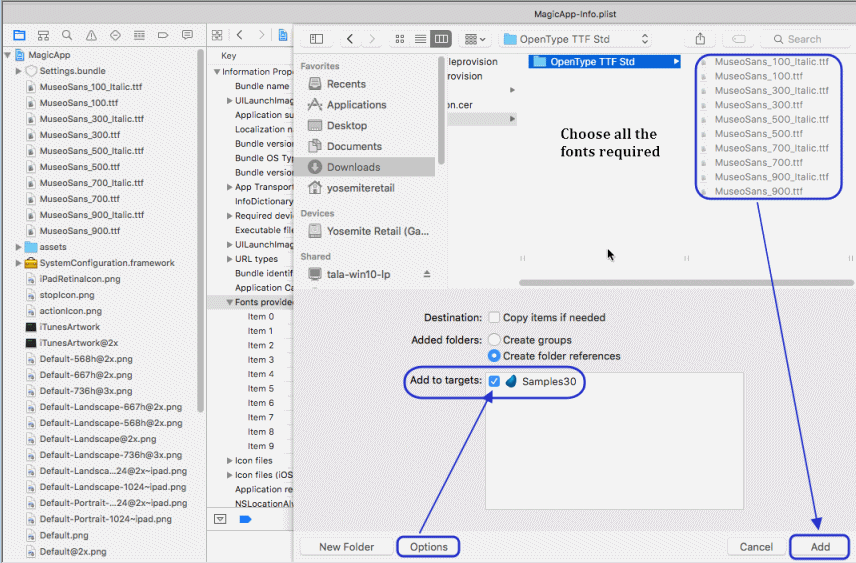
Task: Select Create groups radio button
Action: click(494, 340)
